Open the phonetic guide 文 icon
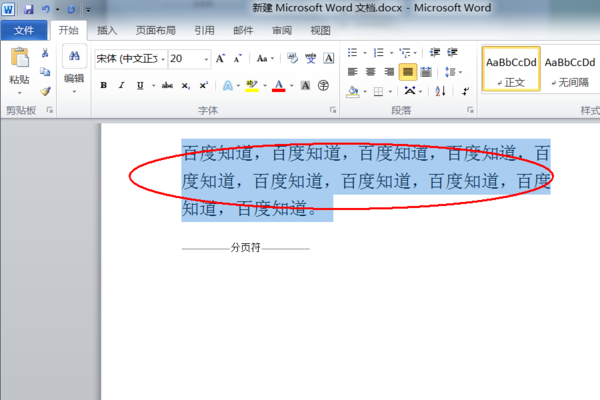This screenshot has width=600, height=400. pyautogui.click(x=310, y=59)
